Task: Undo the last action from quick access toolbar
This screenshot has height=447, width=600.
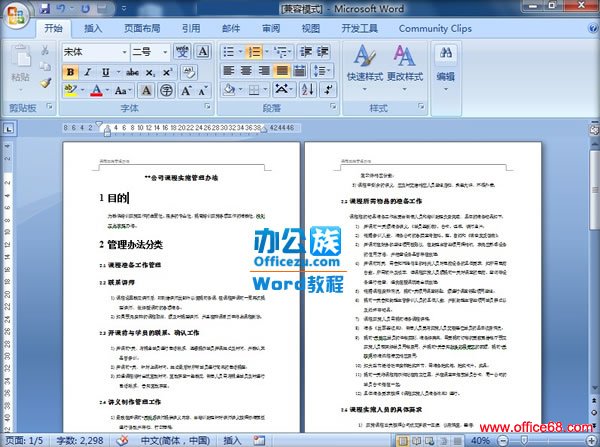Action: (61, 8)
